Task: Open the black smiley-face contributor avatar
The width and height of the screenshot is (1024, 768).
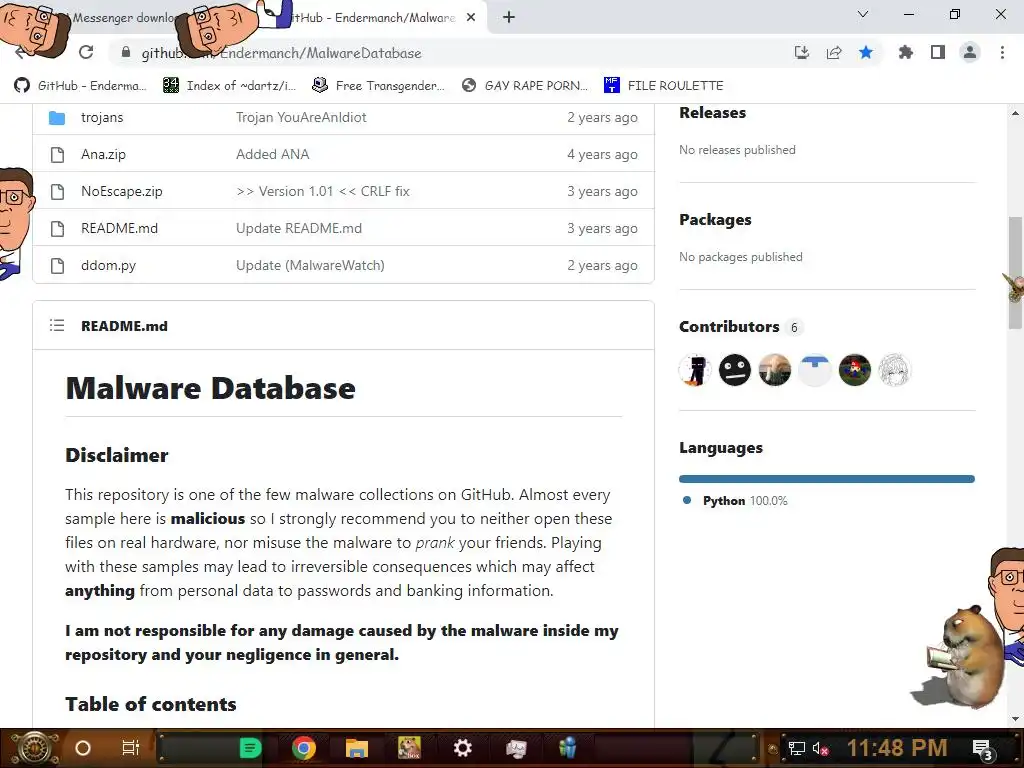Action: click(x=735, y=370)
